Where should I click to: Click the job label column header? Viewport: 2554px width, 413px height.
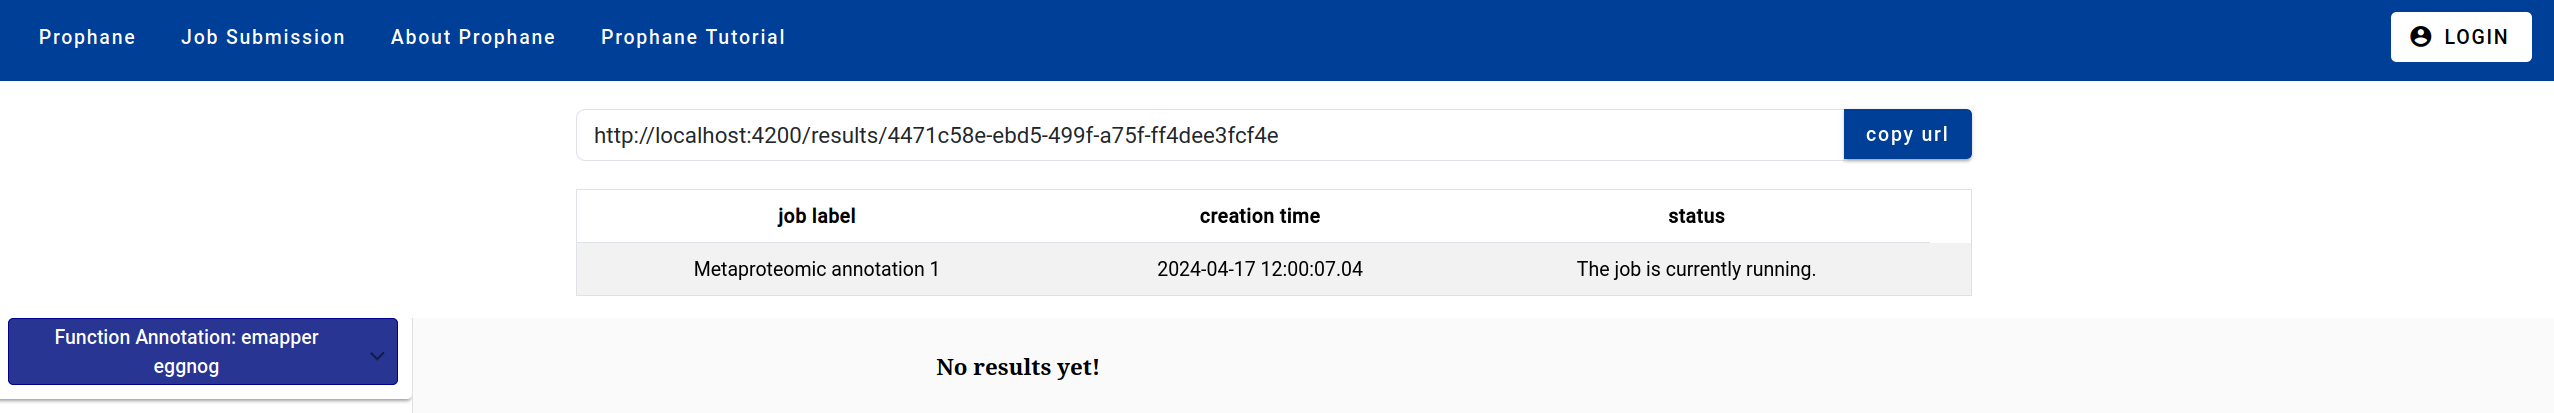[x=816, y=216]
